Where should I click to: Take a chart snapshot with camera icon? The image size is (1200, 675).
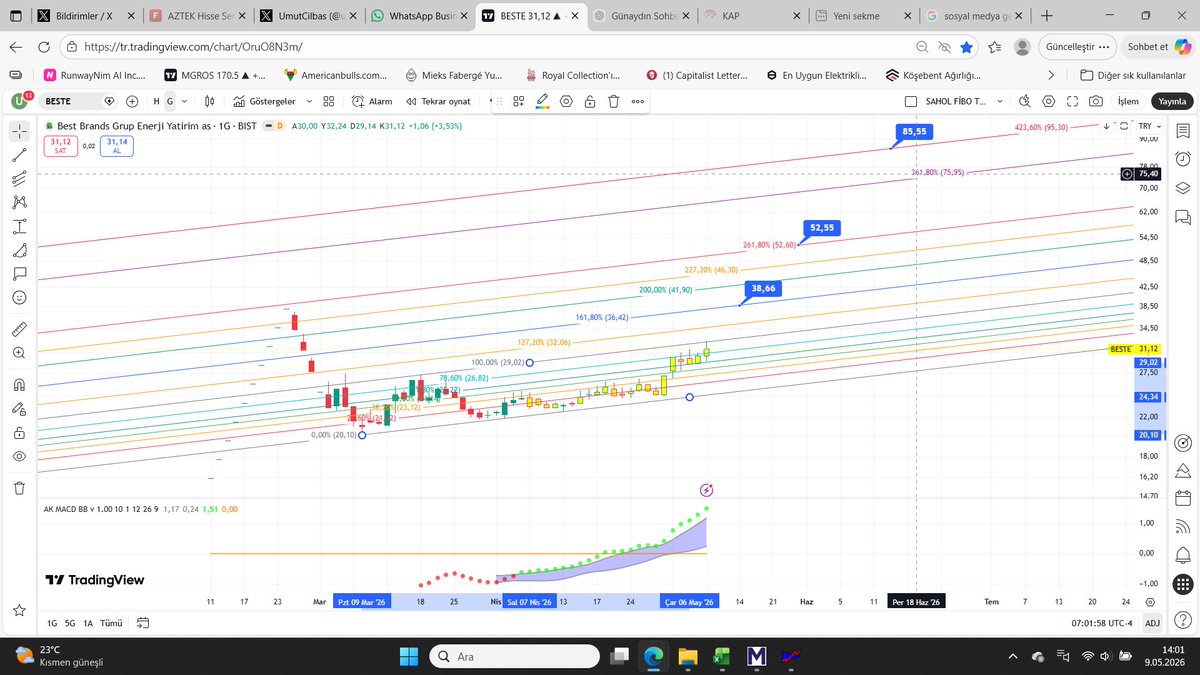(1096, 101)
